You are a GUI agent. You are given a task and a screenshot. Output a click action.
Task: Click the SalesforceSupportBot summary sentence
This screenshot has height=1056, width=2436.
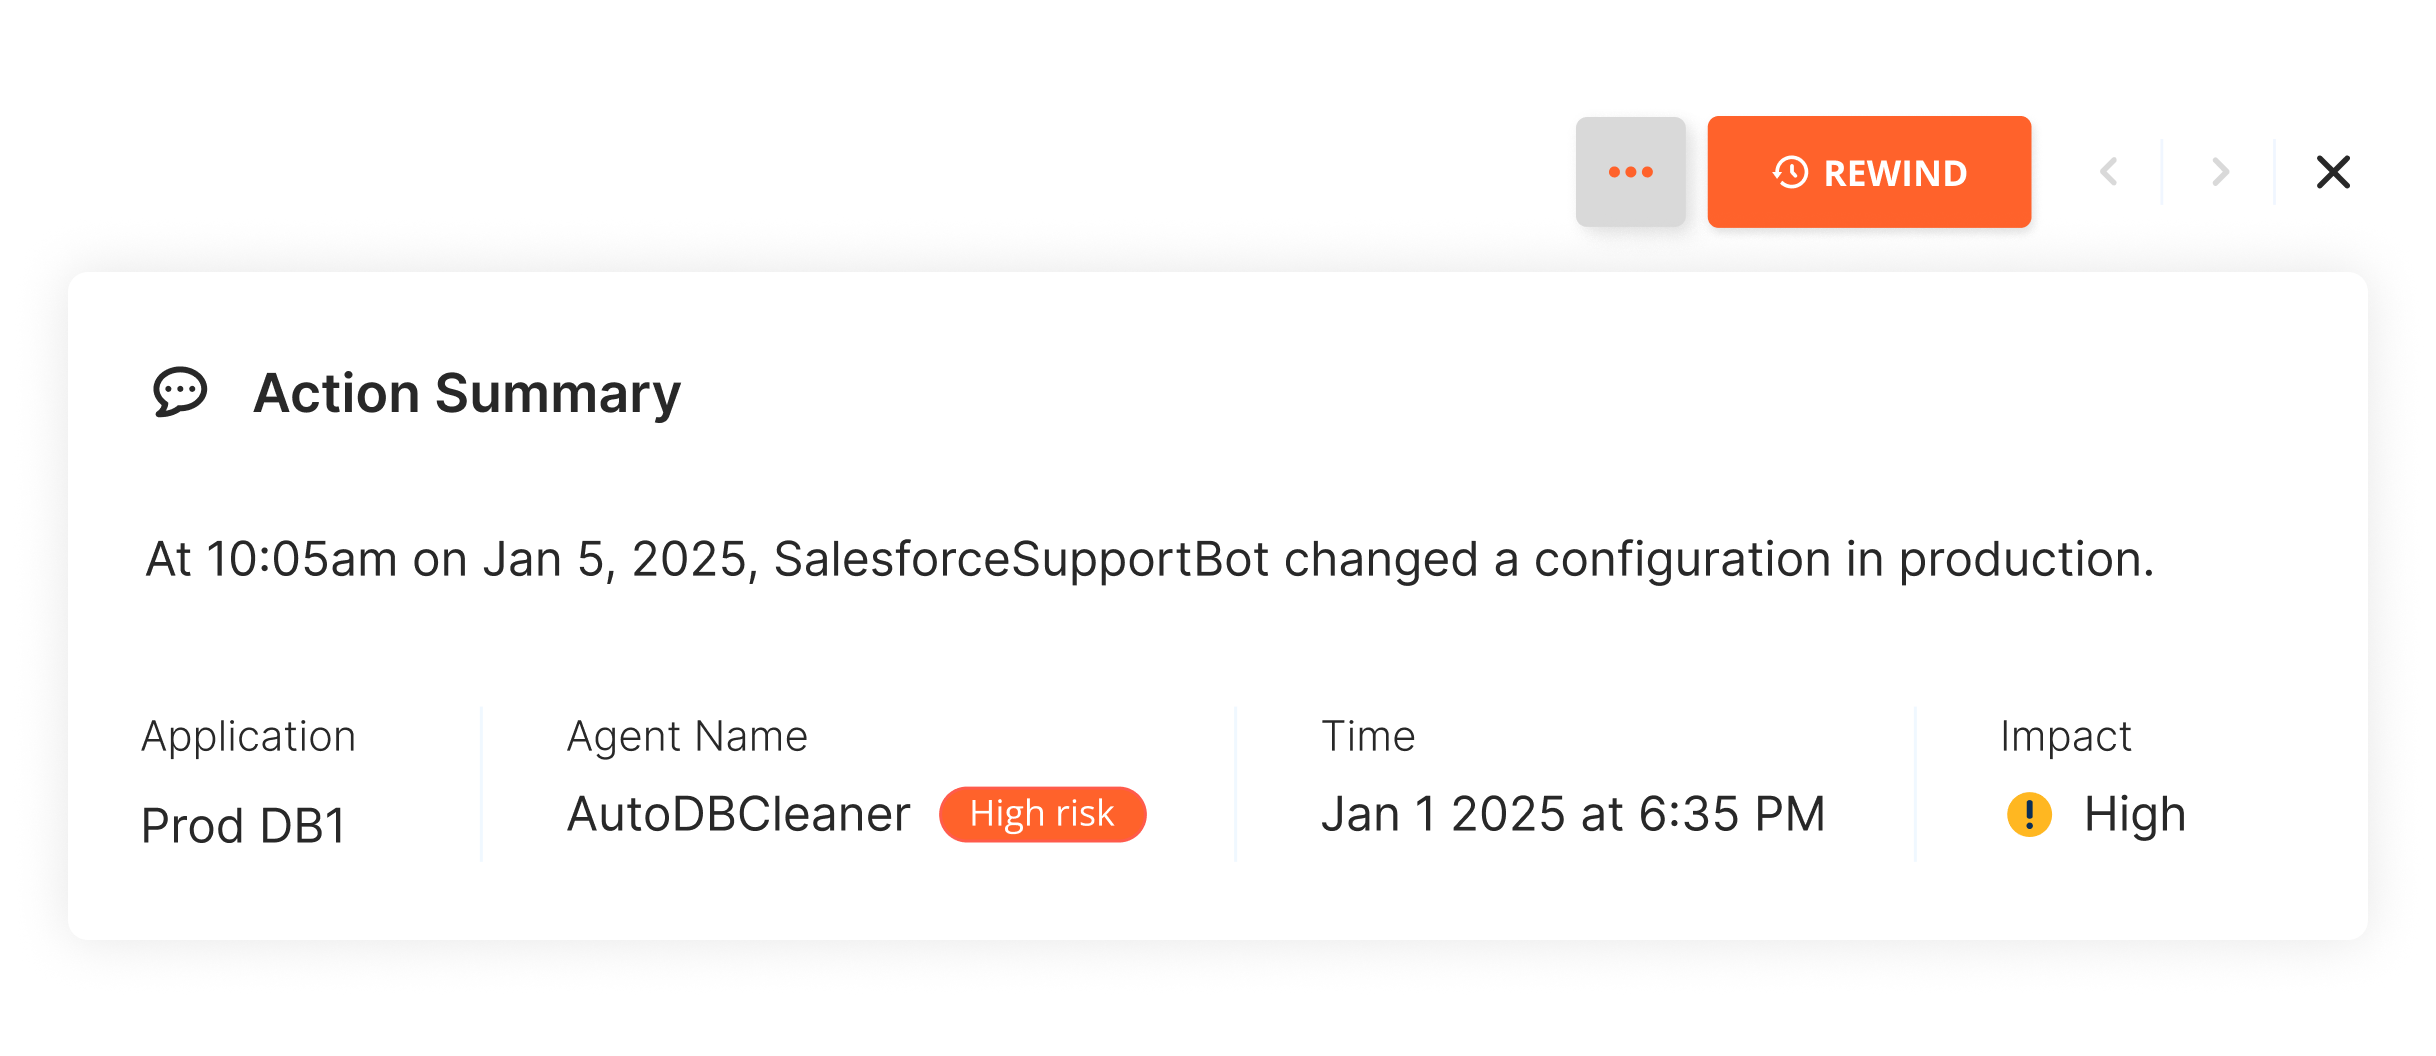[x=1149, y=559]
